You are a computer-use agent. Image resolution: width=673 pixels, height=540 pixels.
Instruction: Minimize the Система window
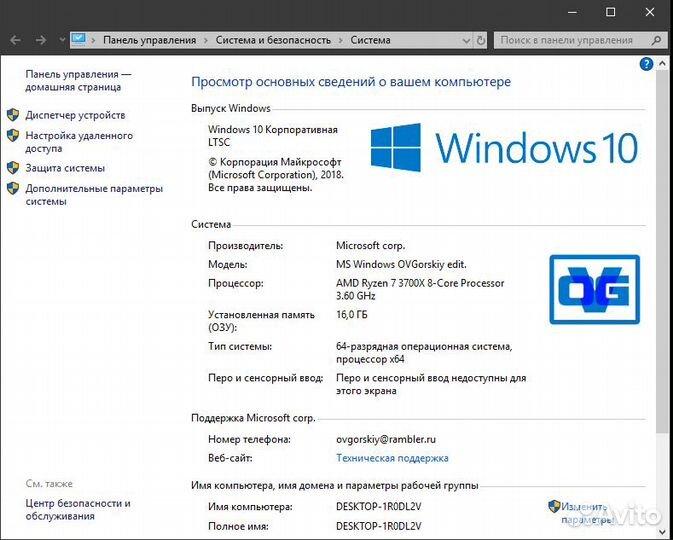[572, 12]
